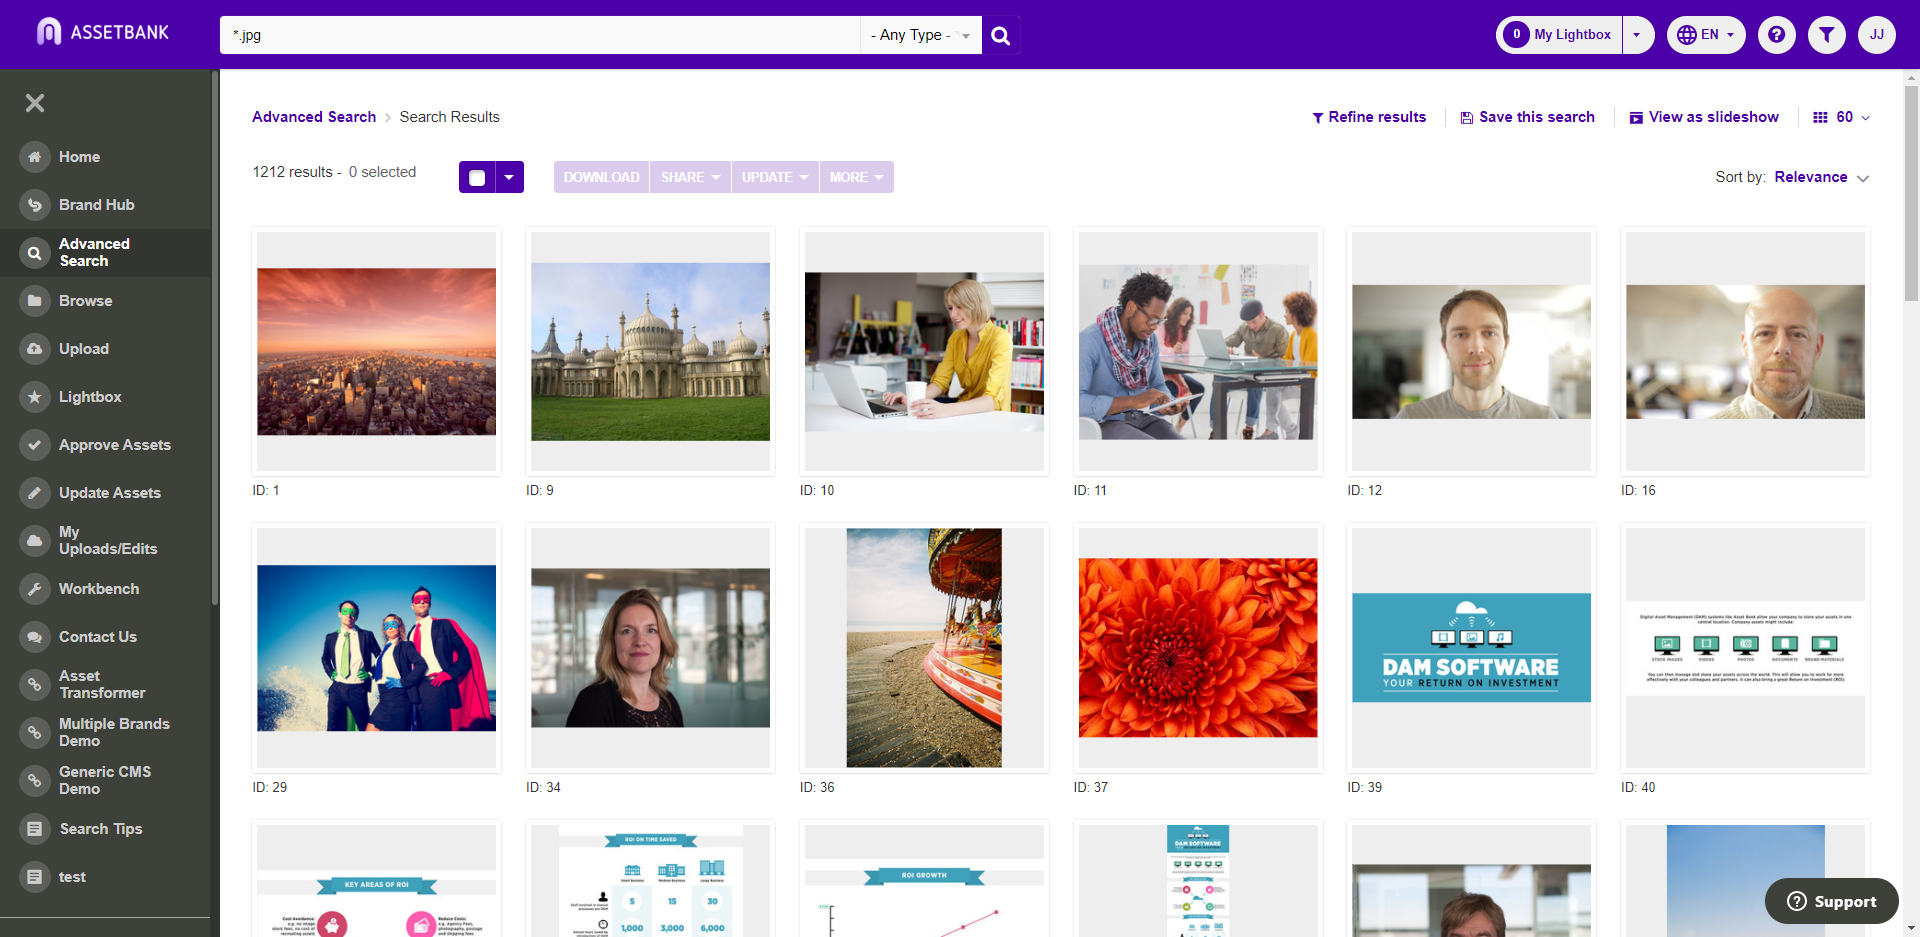1920x937 pixels.
Task: Open the EN language dropdown
Action: coord(1706,35)
